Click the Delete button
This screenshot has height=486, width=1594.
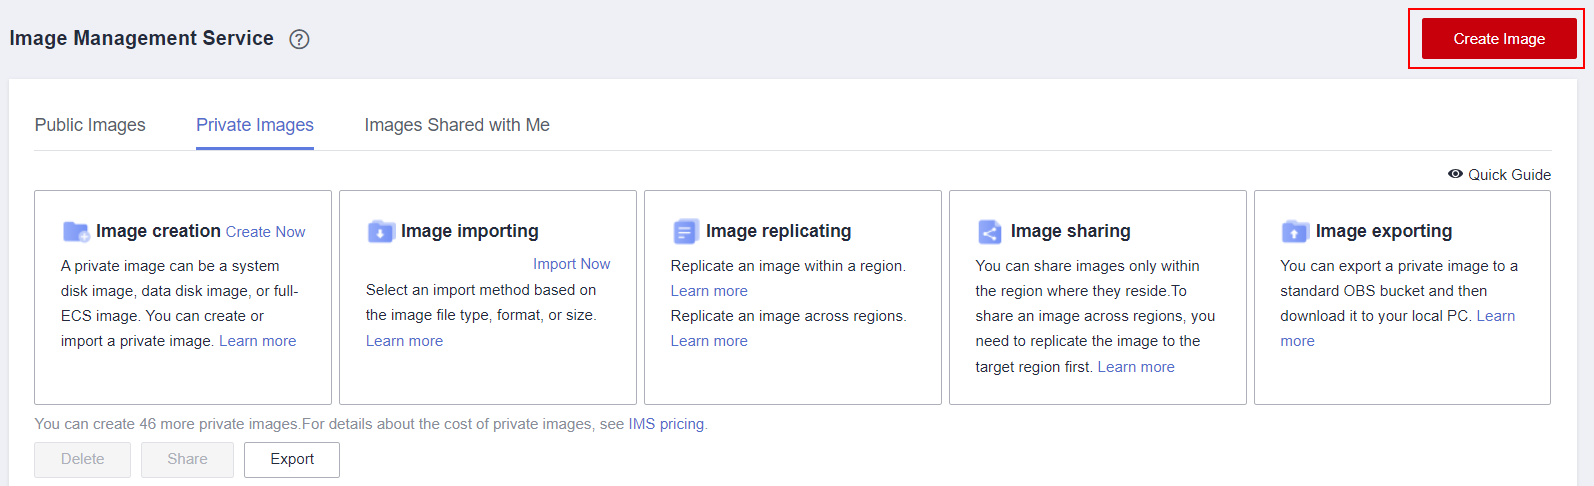tap(82, 459)
